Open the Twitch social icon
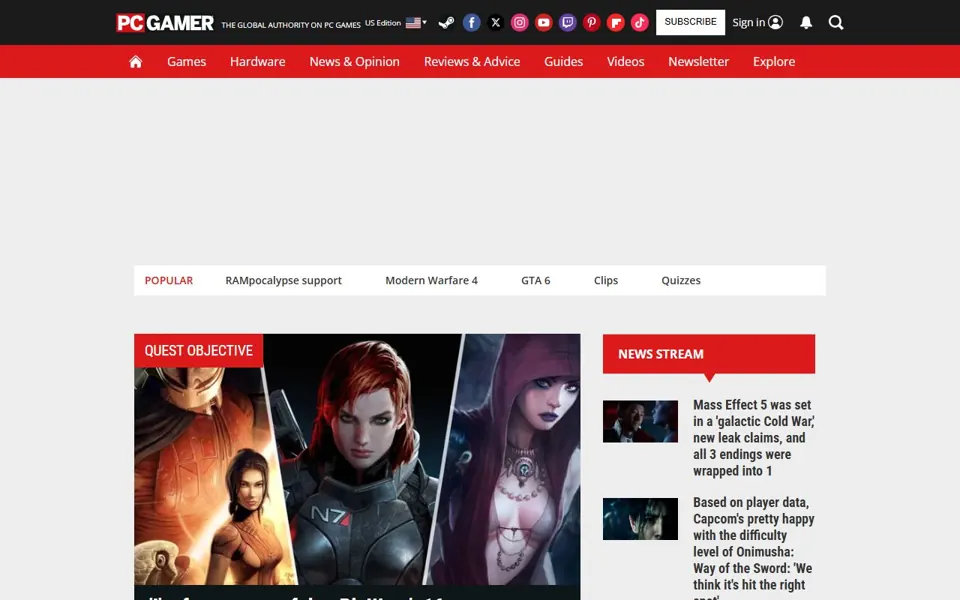The image size is (960, 600). click(568, 23)
